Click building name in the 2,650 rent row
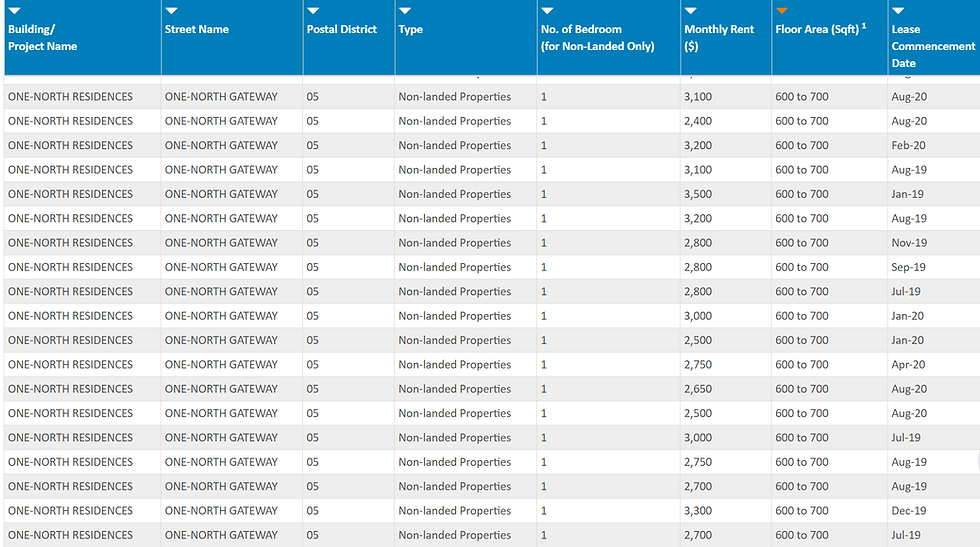The height and width of the screenshot is (547, 980). coord(71,389)
